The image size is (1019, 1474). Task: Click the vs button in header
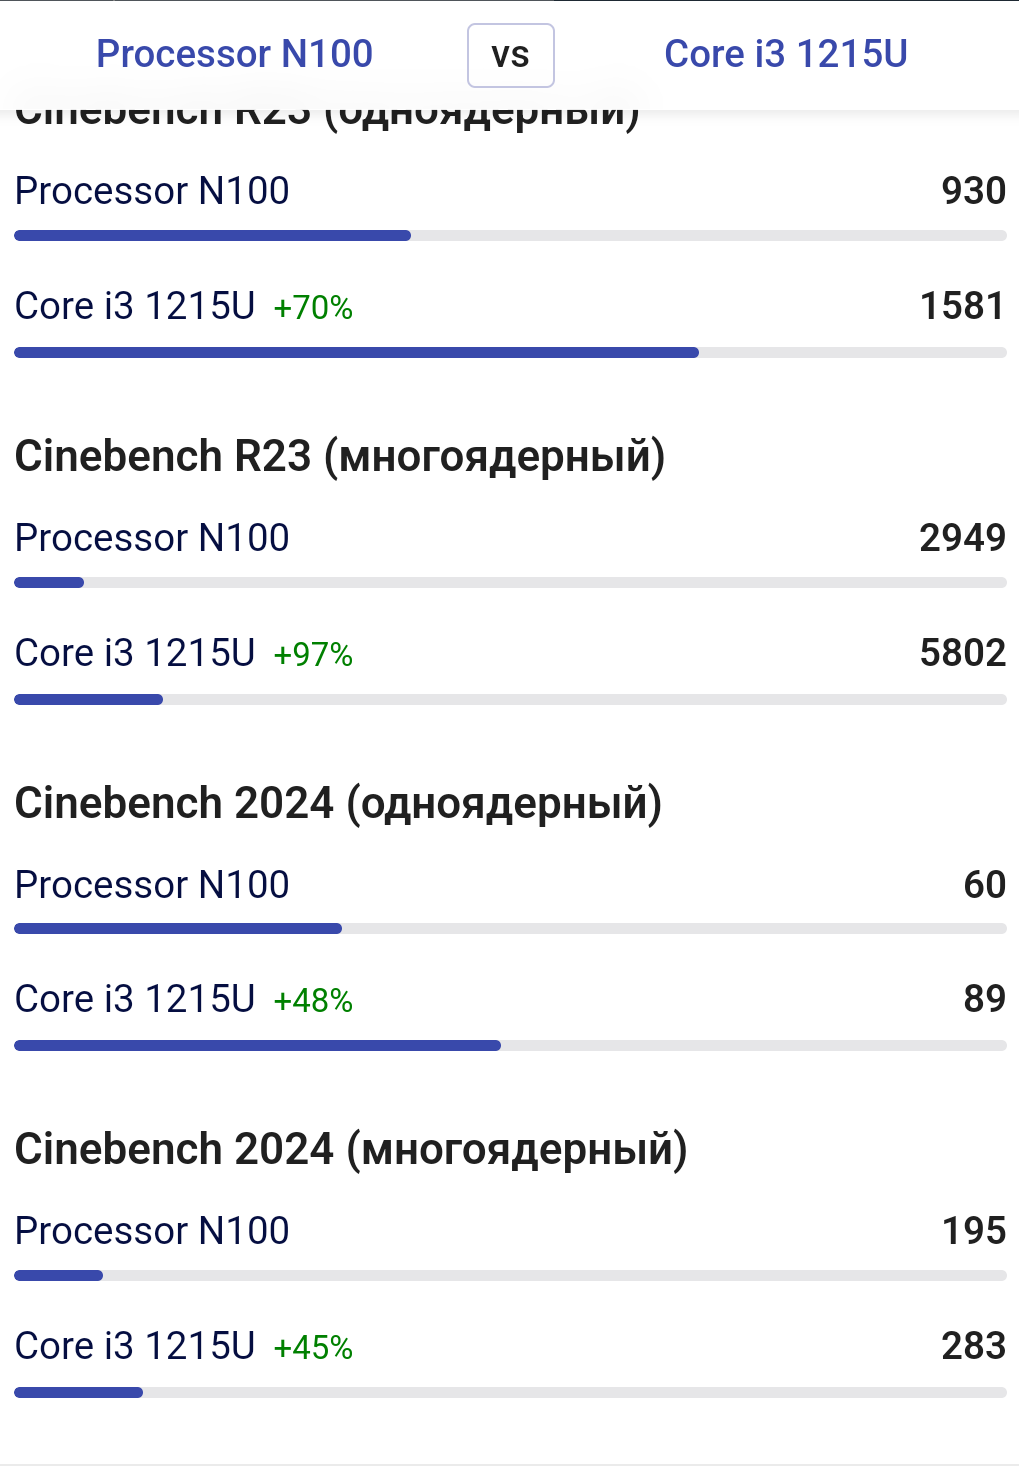(511, 56)
